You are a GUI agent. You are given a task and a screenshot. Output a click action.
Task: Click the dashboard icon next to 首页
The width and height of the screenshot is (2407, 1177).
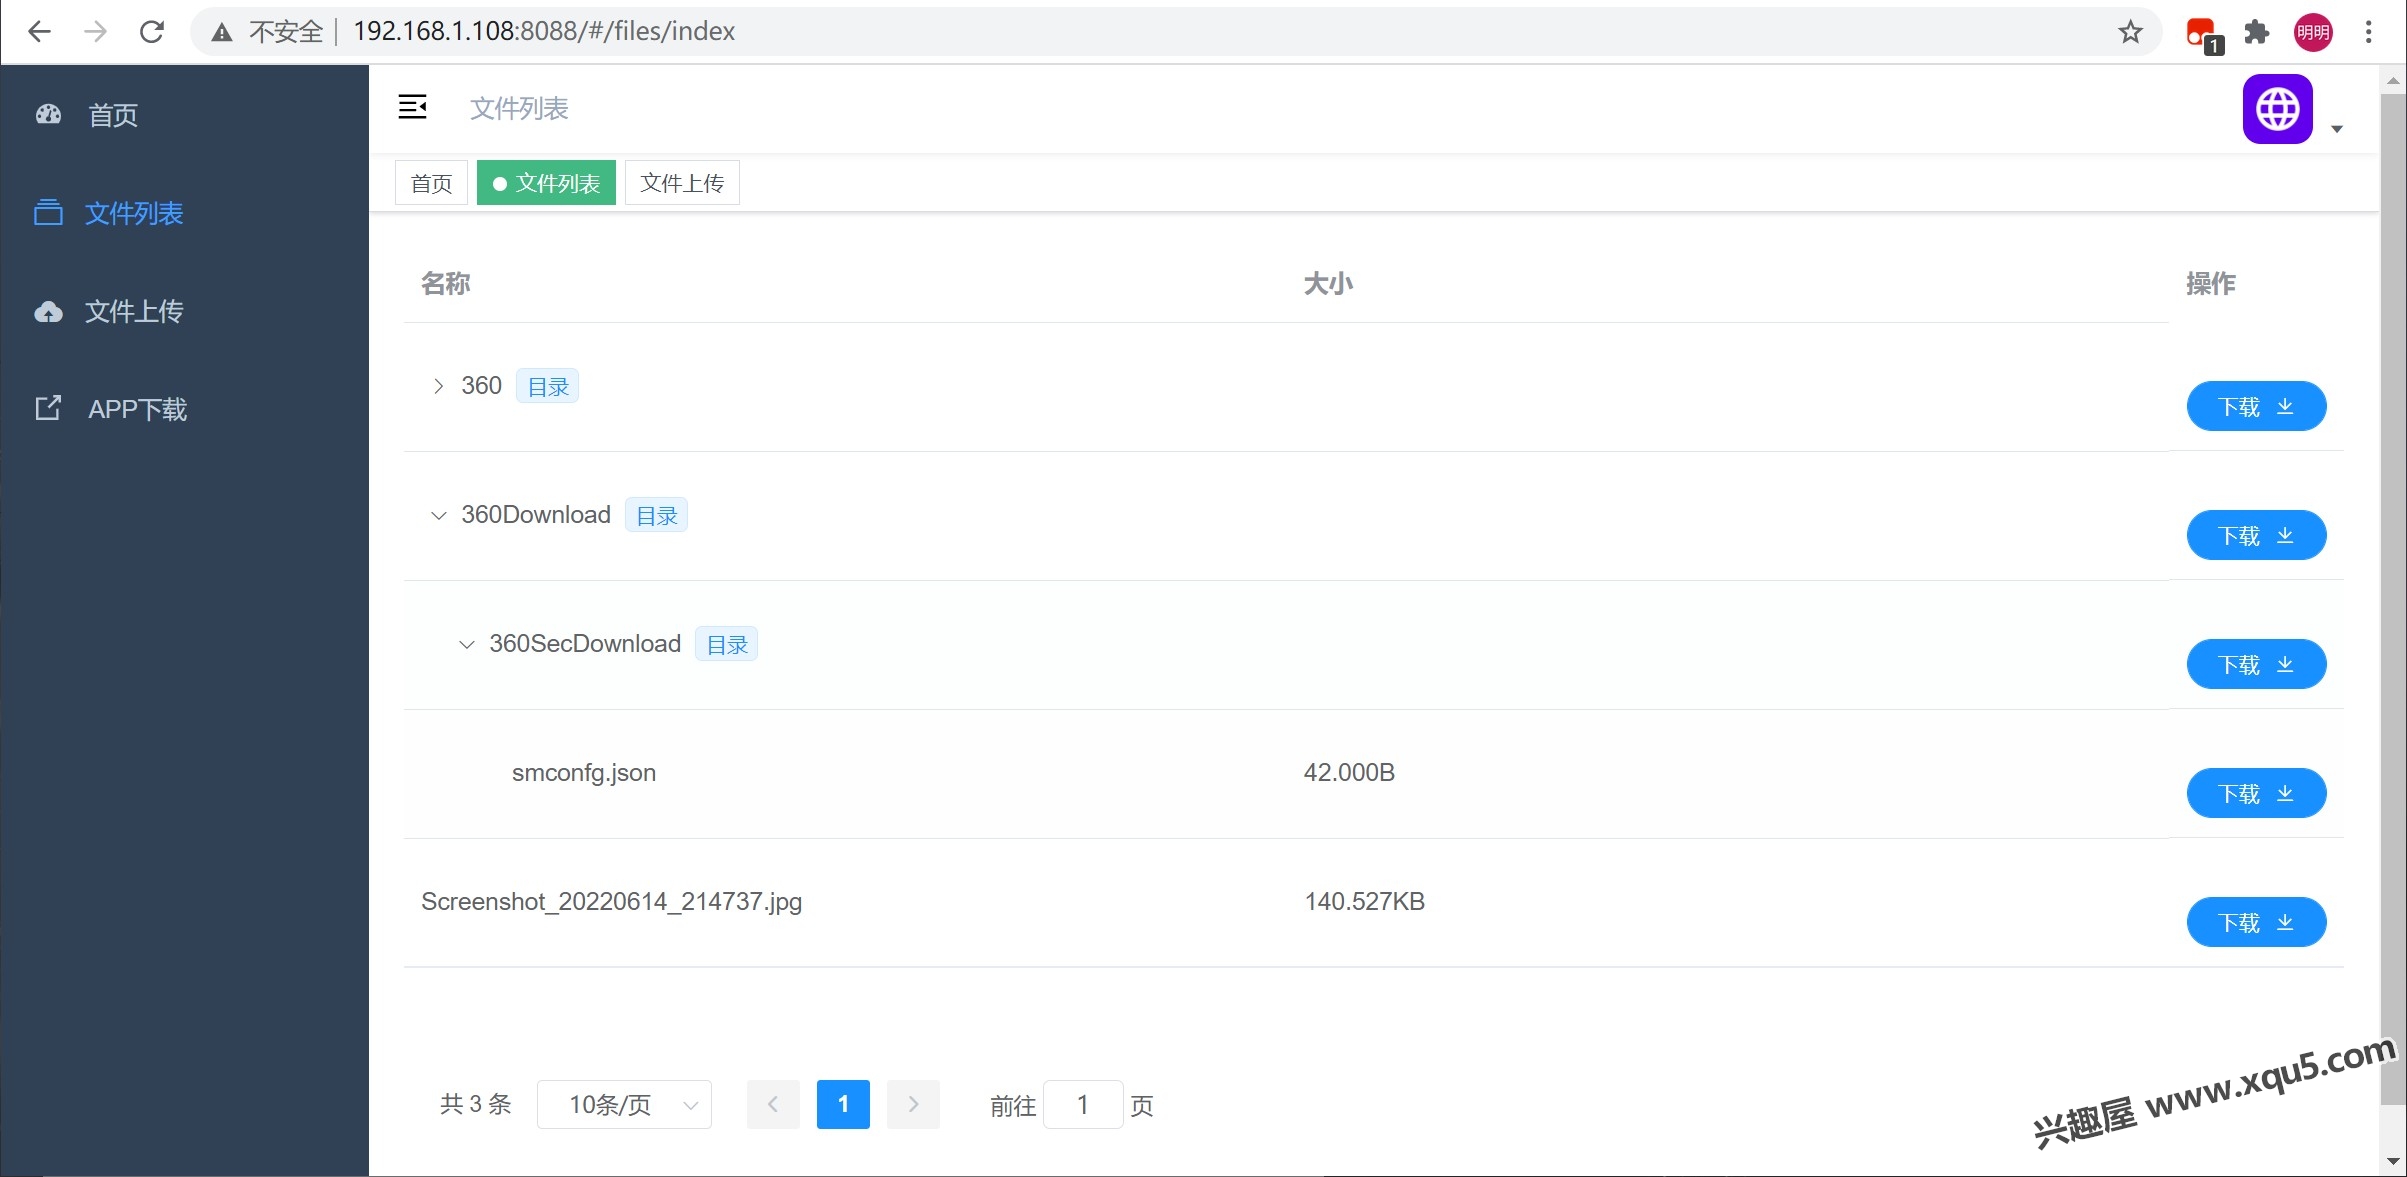coord(49,114)
